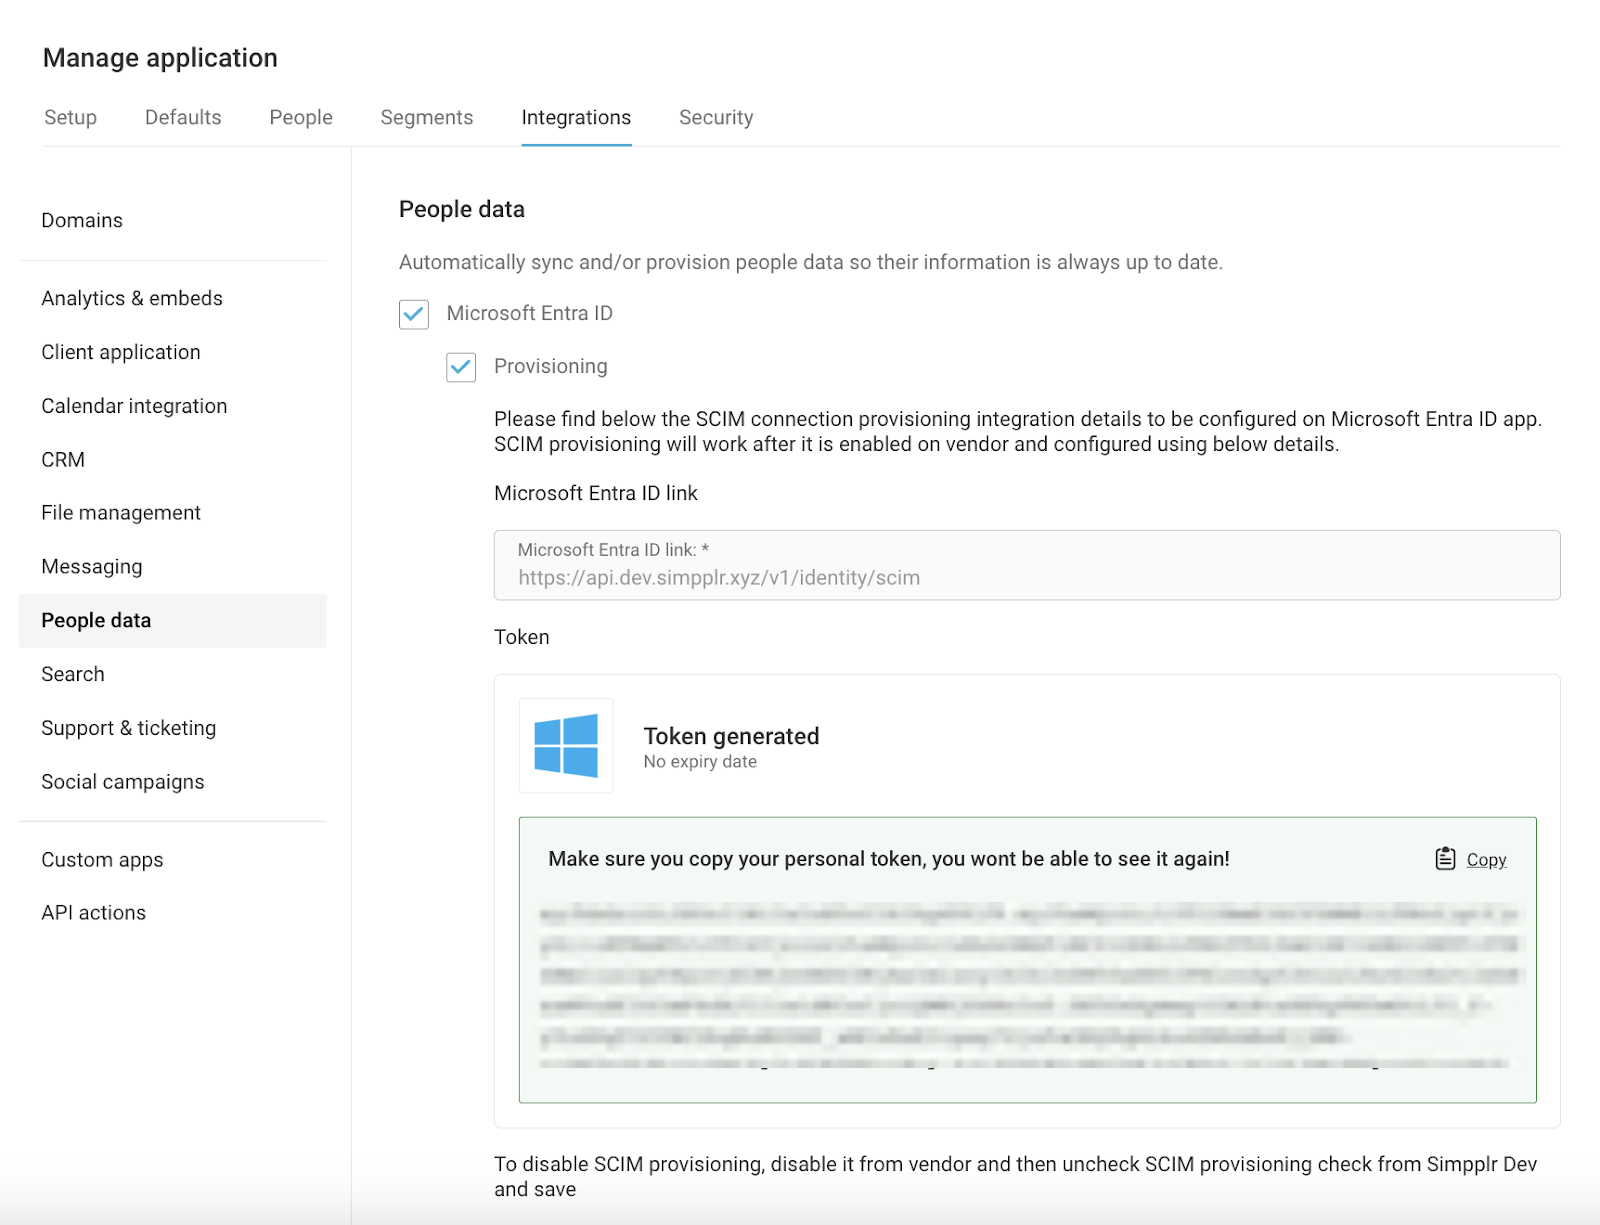Screen dimensions: 1600x1225
Task: Click the clipboard copy icon
Action: [x=1445, y=859]
